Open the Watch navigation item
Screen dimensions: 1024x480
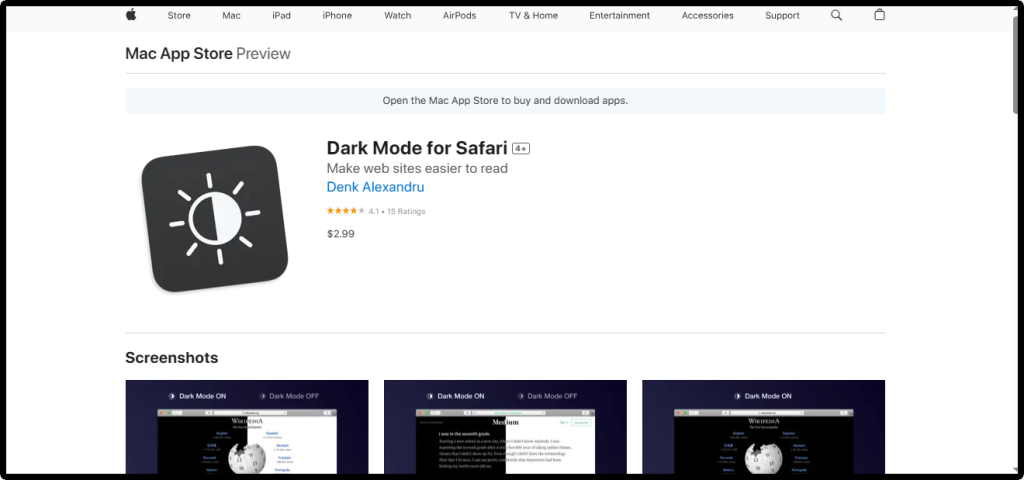[397, 16]
